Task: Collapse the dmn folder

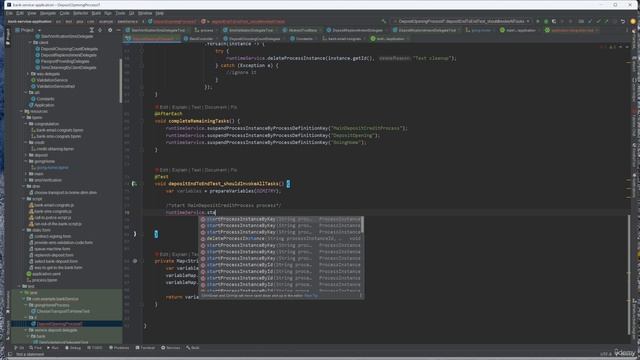Action: pyautogui.click(x=24, y=187)
